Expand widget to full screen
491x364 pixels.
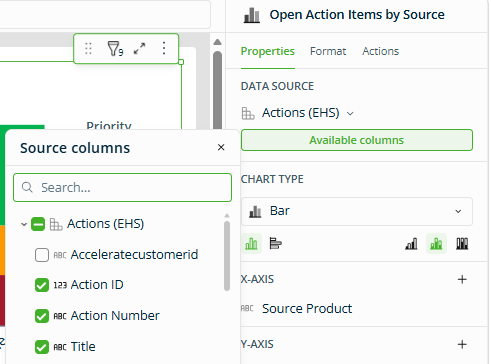click(x=139, y=49)
